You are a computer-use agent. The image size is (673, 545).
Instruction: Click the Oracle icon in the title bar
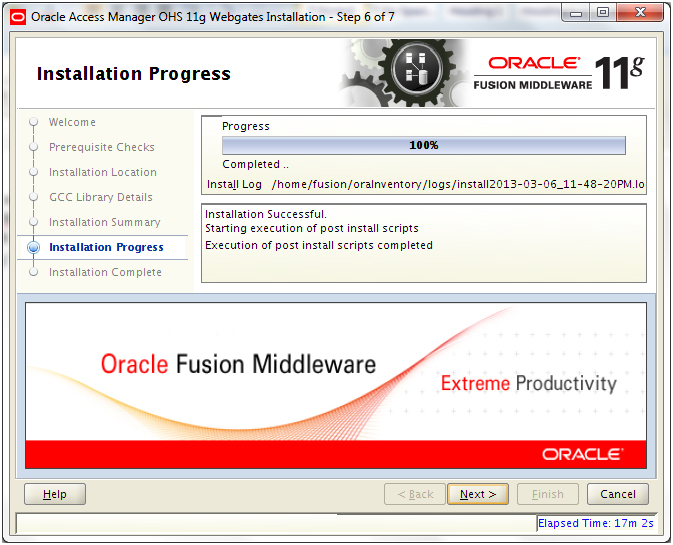click(x=18, y=17)
